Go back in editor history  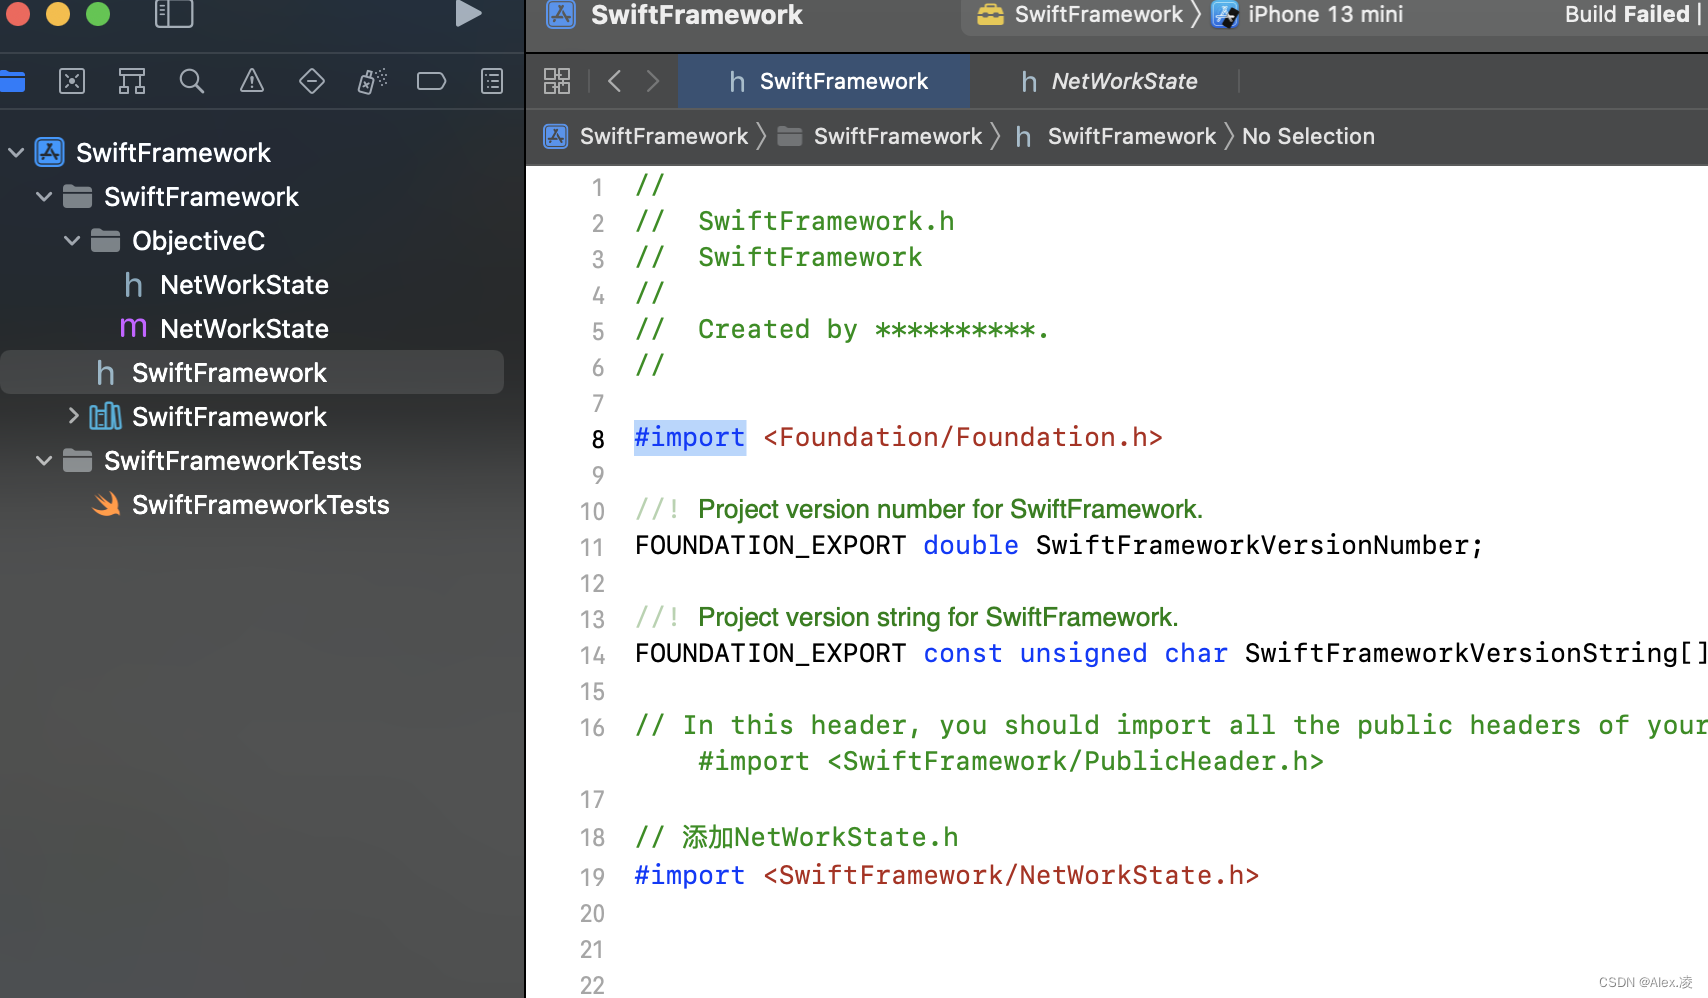tap(615, 81)
